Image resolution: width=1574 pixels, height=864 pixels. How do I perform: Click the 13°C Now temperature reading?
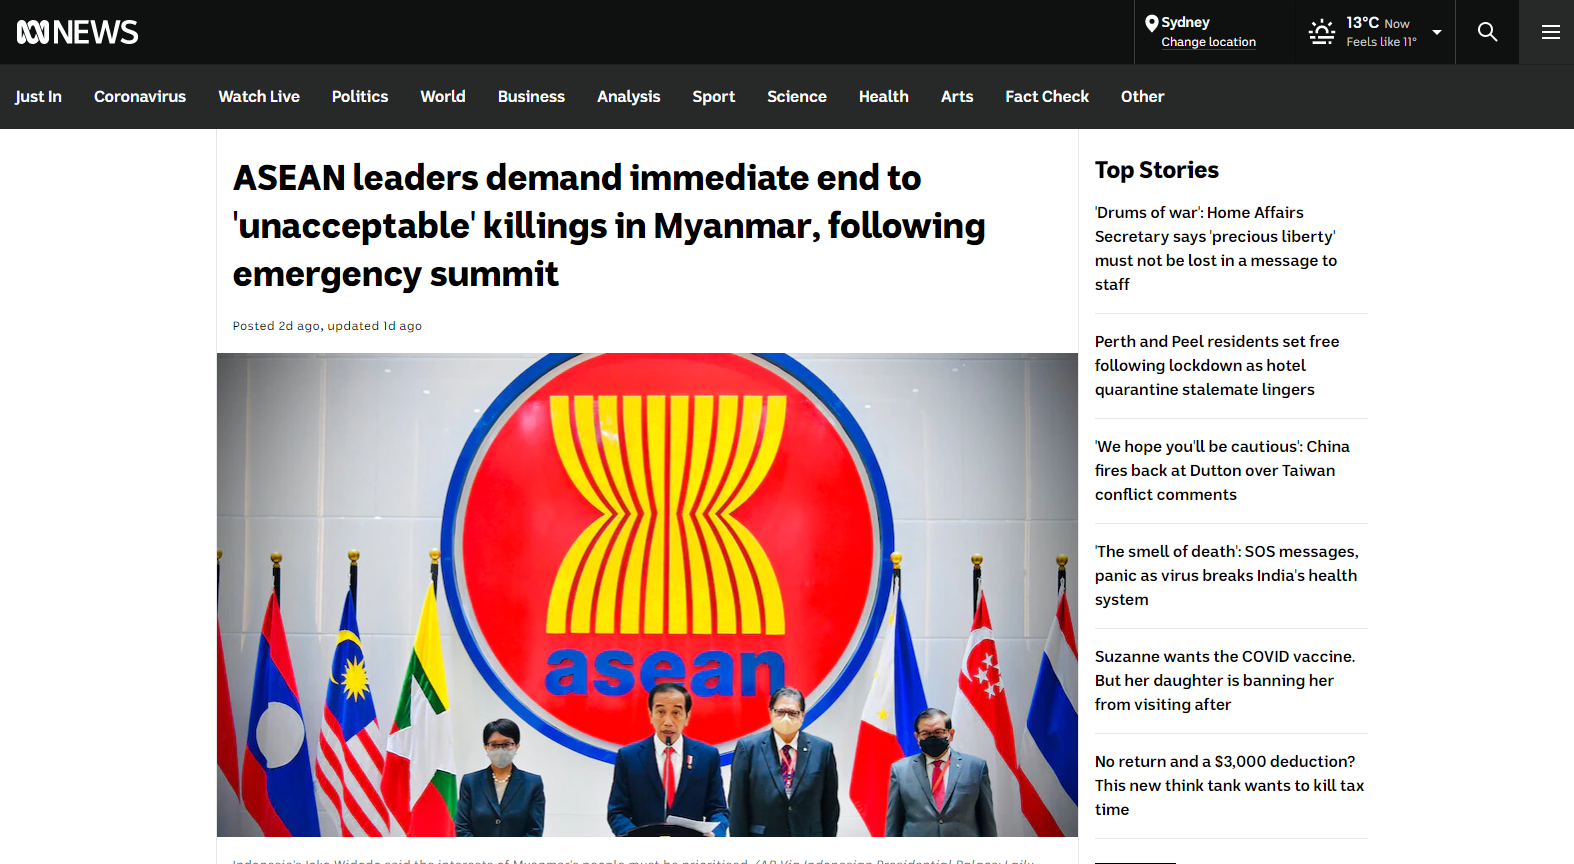1377,23
